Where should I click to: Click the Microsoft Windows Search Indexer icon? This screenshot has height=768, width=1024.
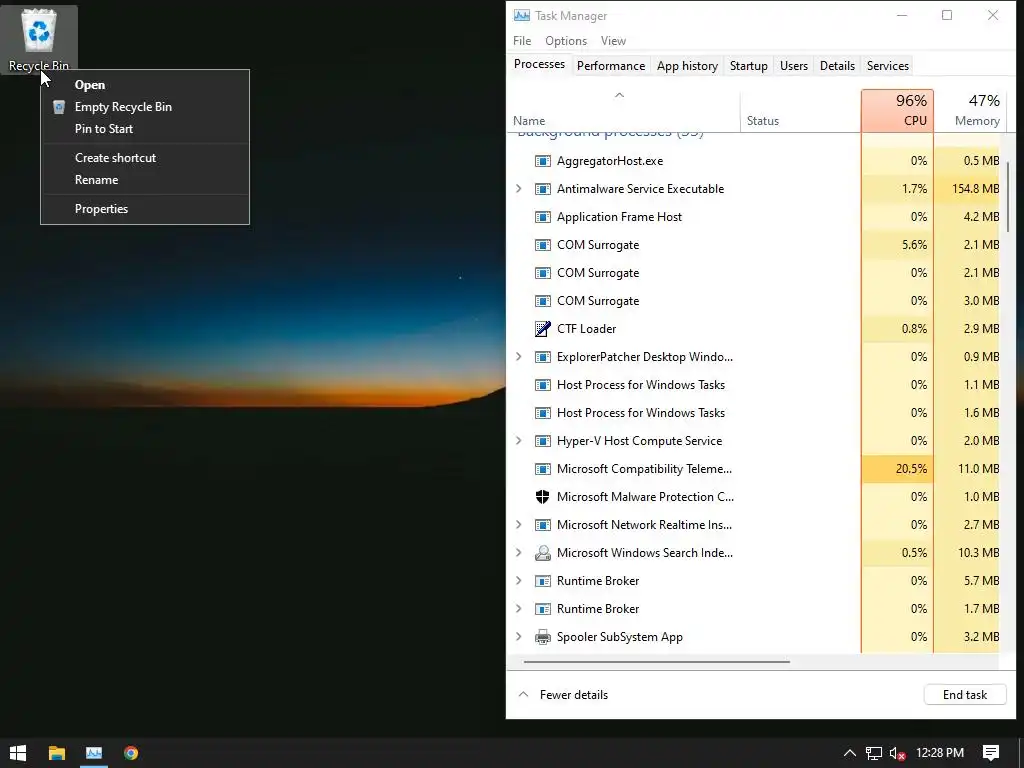543,553
